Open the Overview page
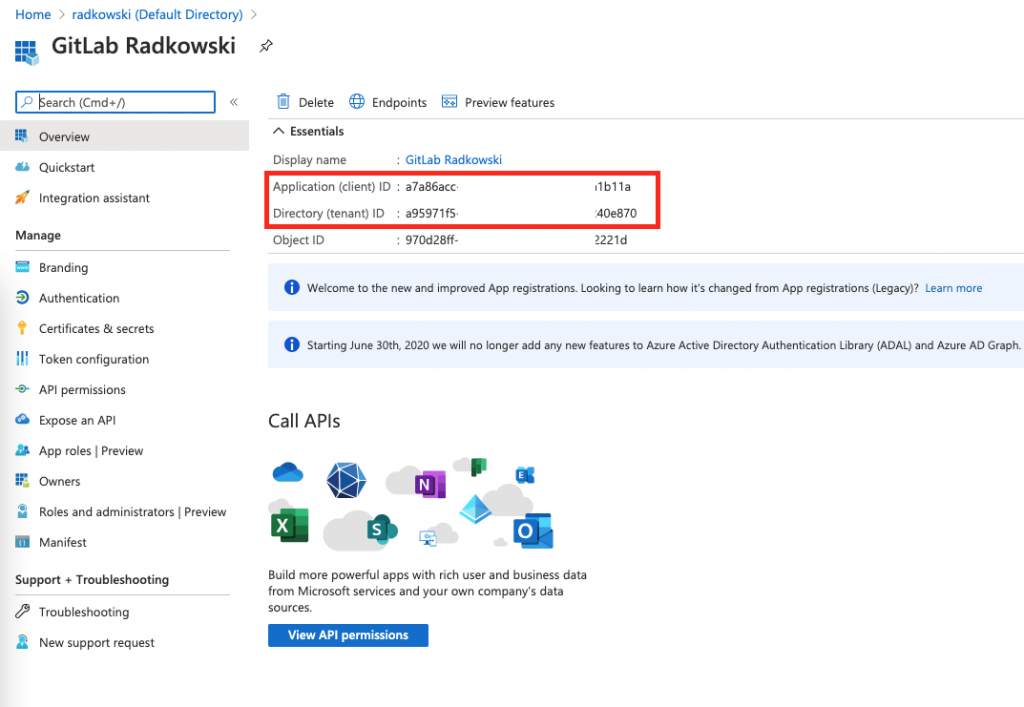Screen dimensions: 1024x707 (x=124, y=136)
